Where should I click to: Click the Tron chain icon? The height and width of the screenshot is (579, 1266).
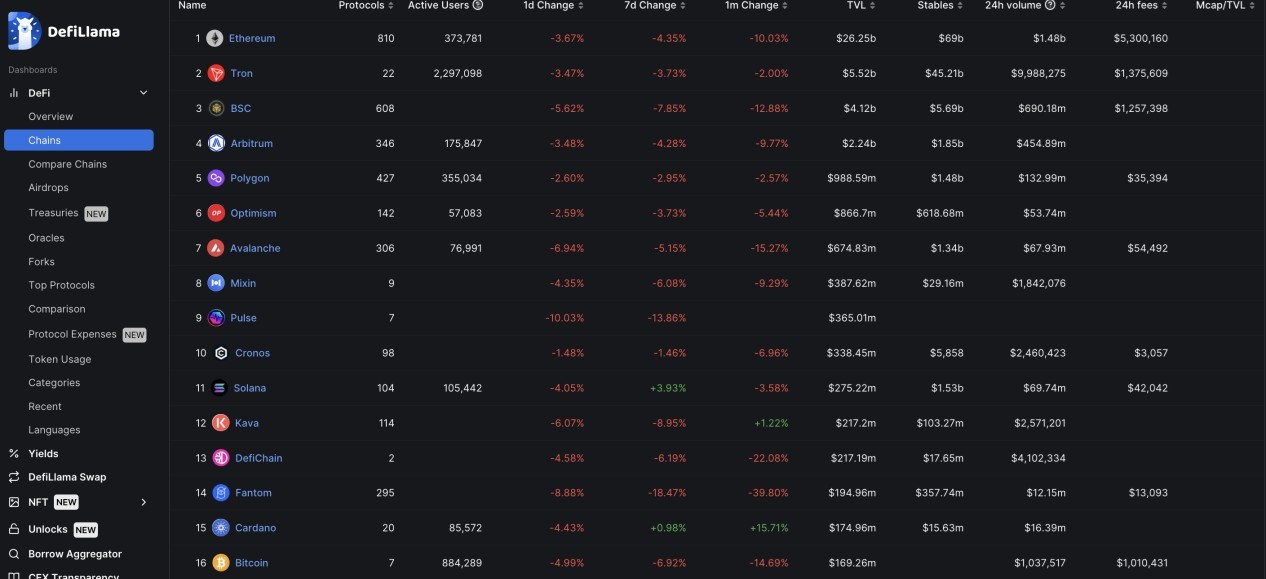[x=216, y=73]
